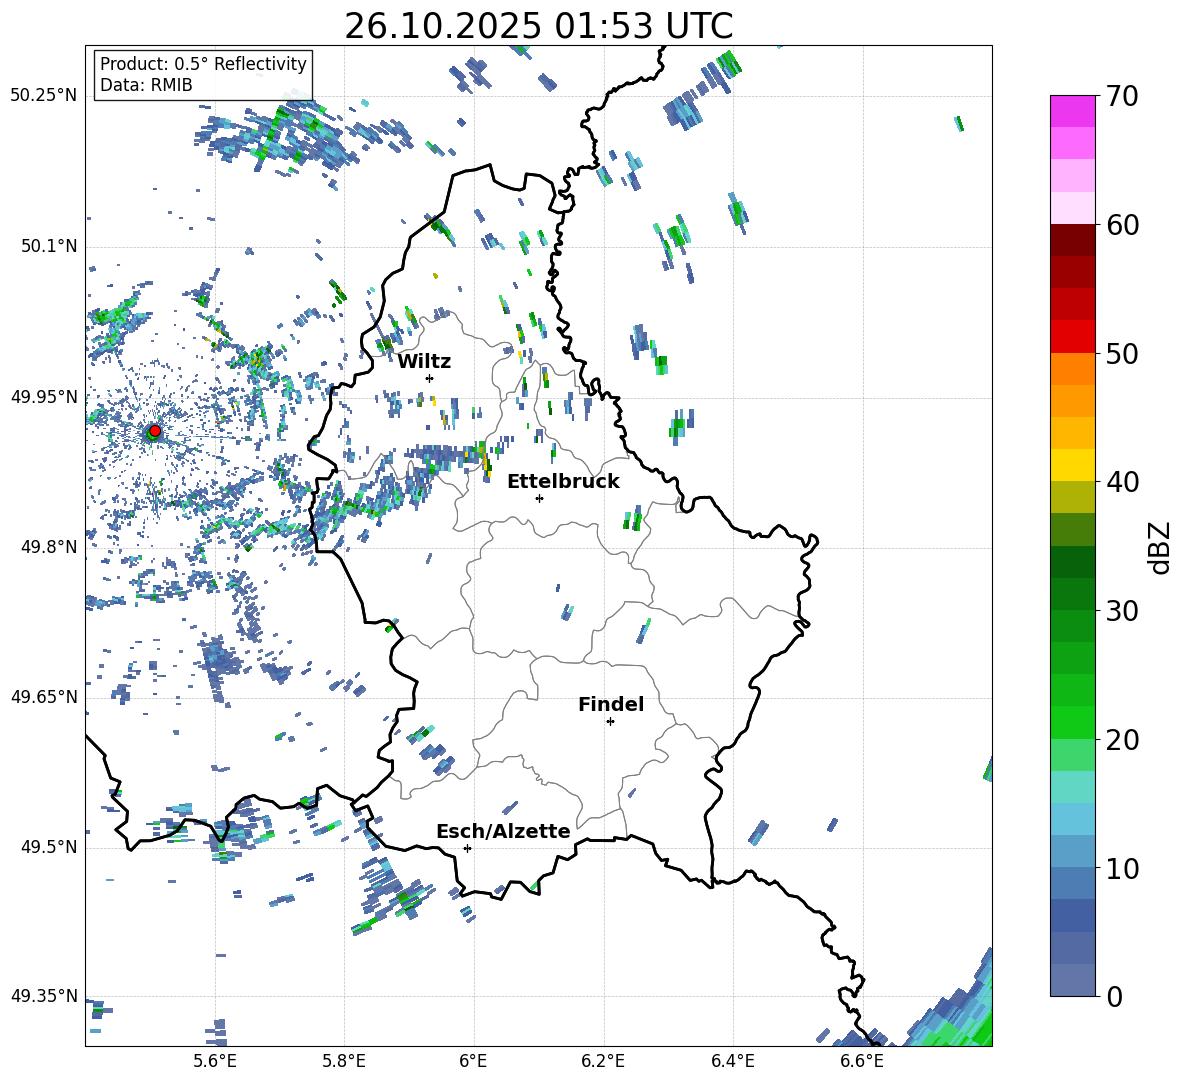Click the 'Data: RMIB' text

146,85
